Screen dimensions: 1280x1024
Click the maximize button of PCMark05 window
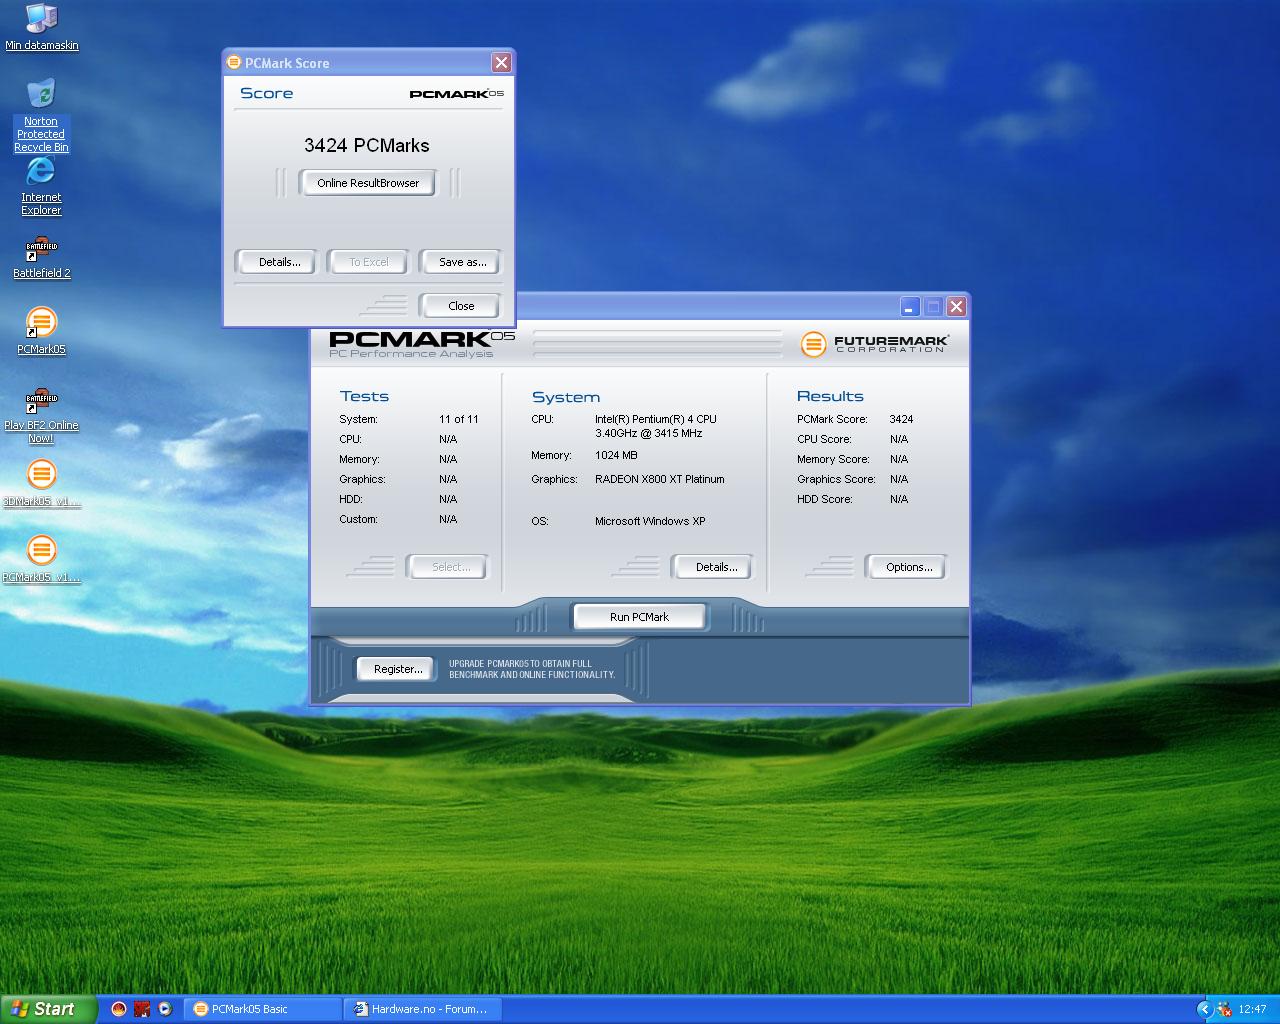pyautogui.click(x=933, y=306)
